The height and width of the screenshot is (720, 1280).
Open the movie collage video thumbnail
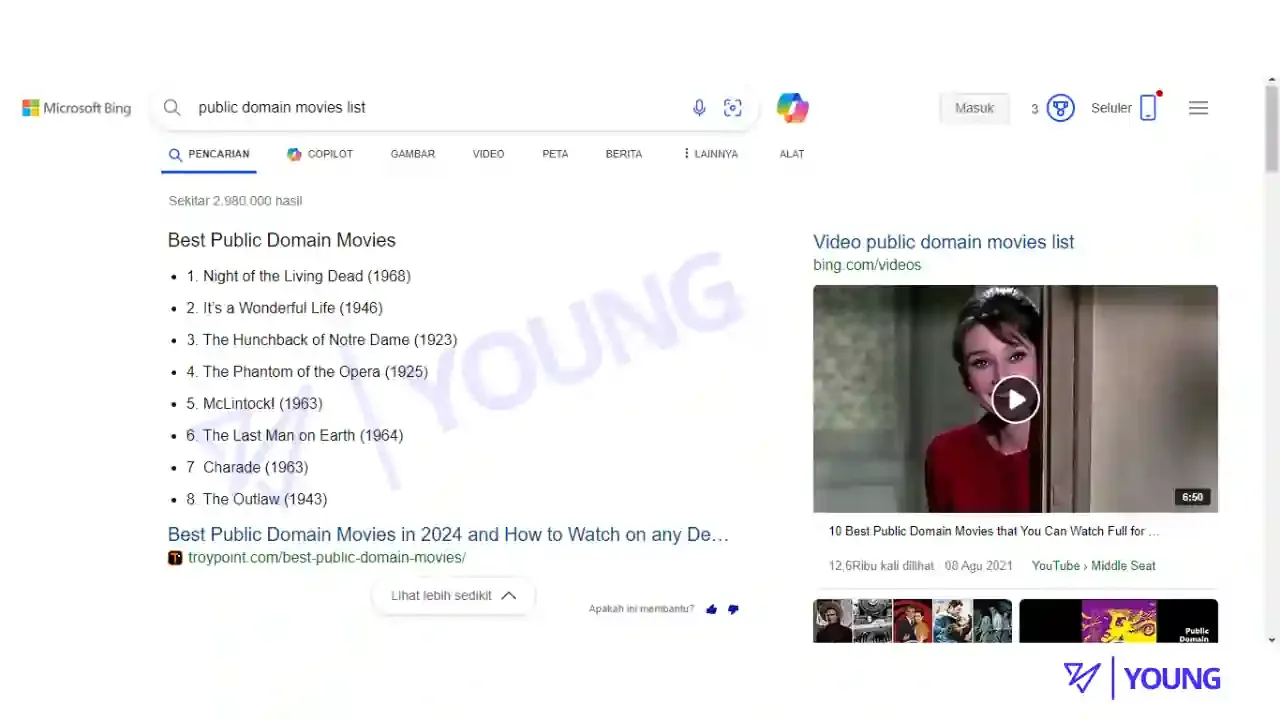click(x=912, y=620)
